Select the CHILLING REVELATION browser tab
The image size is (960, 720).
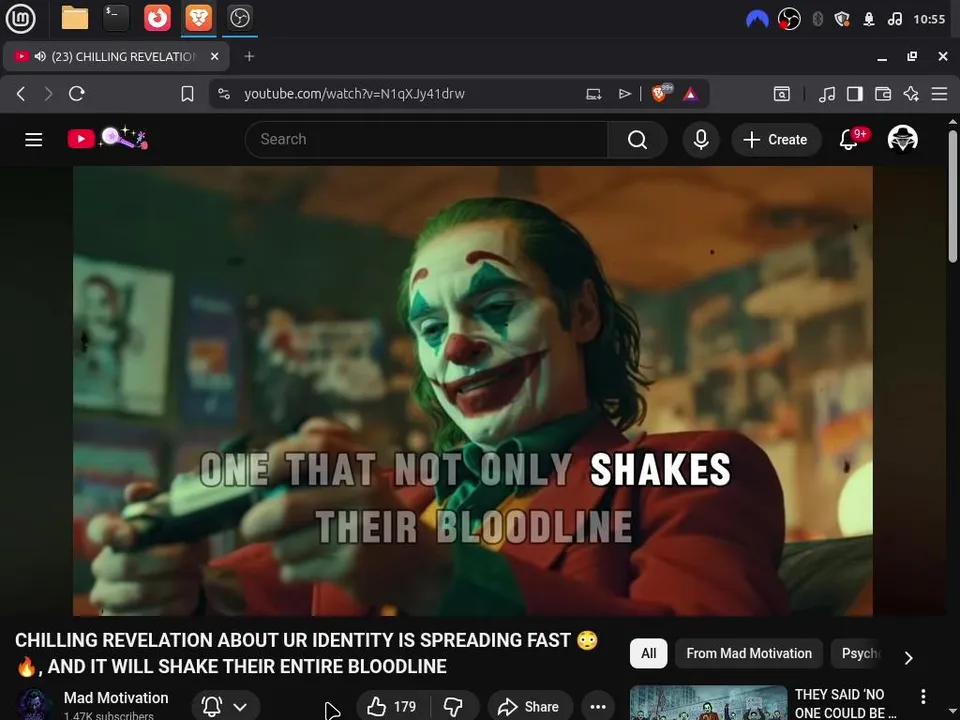pyautogui.click(x=116, y=56)
